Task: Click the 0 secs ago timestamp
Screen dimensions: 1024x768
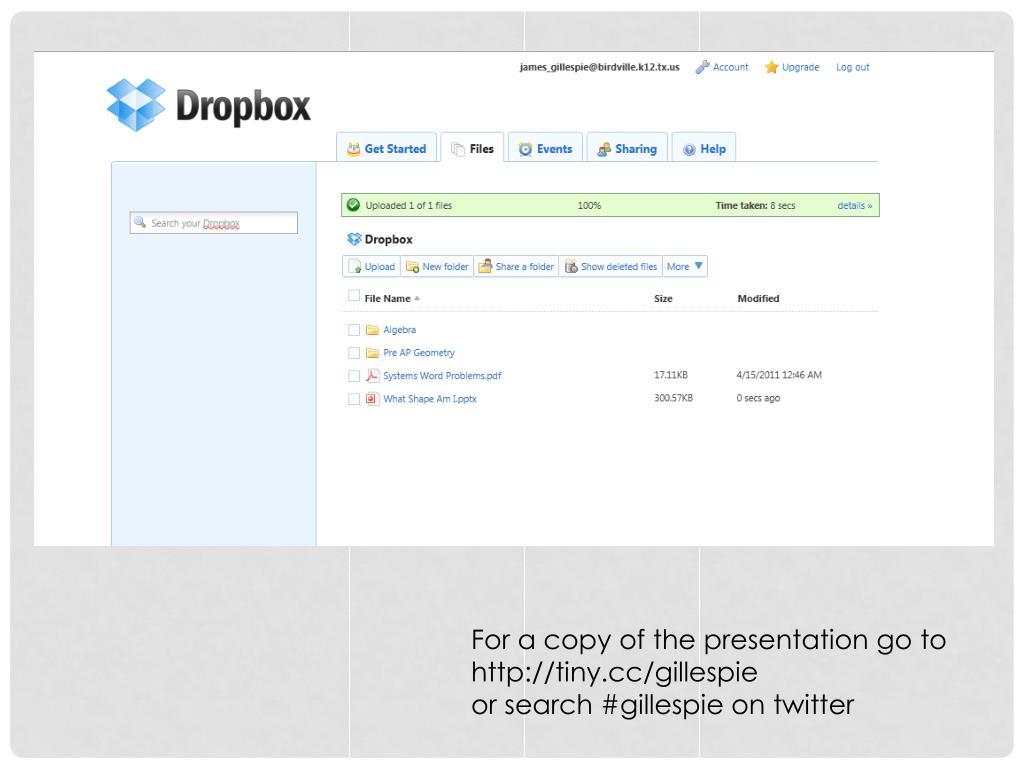Action: click(758, 398)
